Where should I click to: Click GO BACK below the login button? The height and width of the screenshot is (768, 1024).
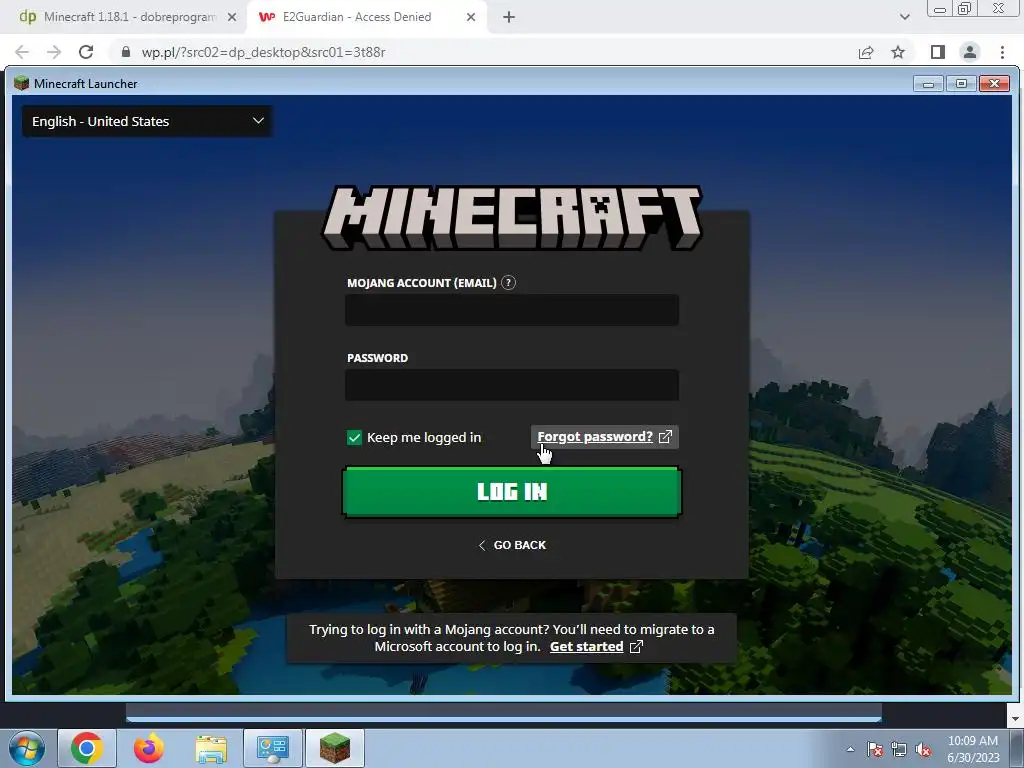pos(513,545)
